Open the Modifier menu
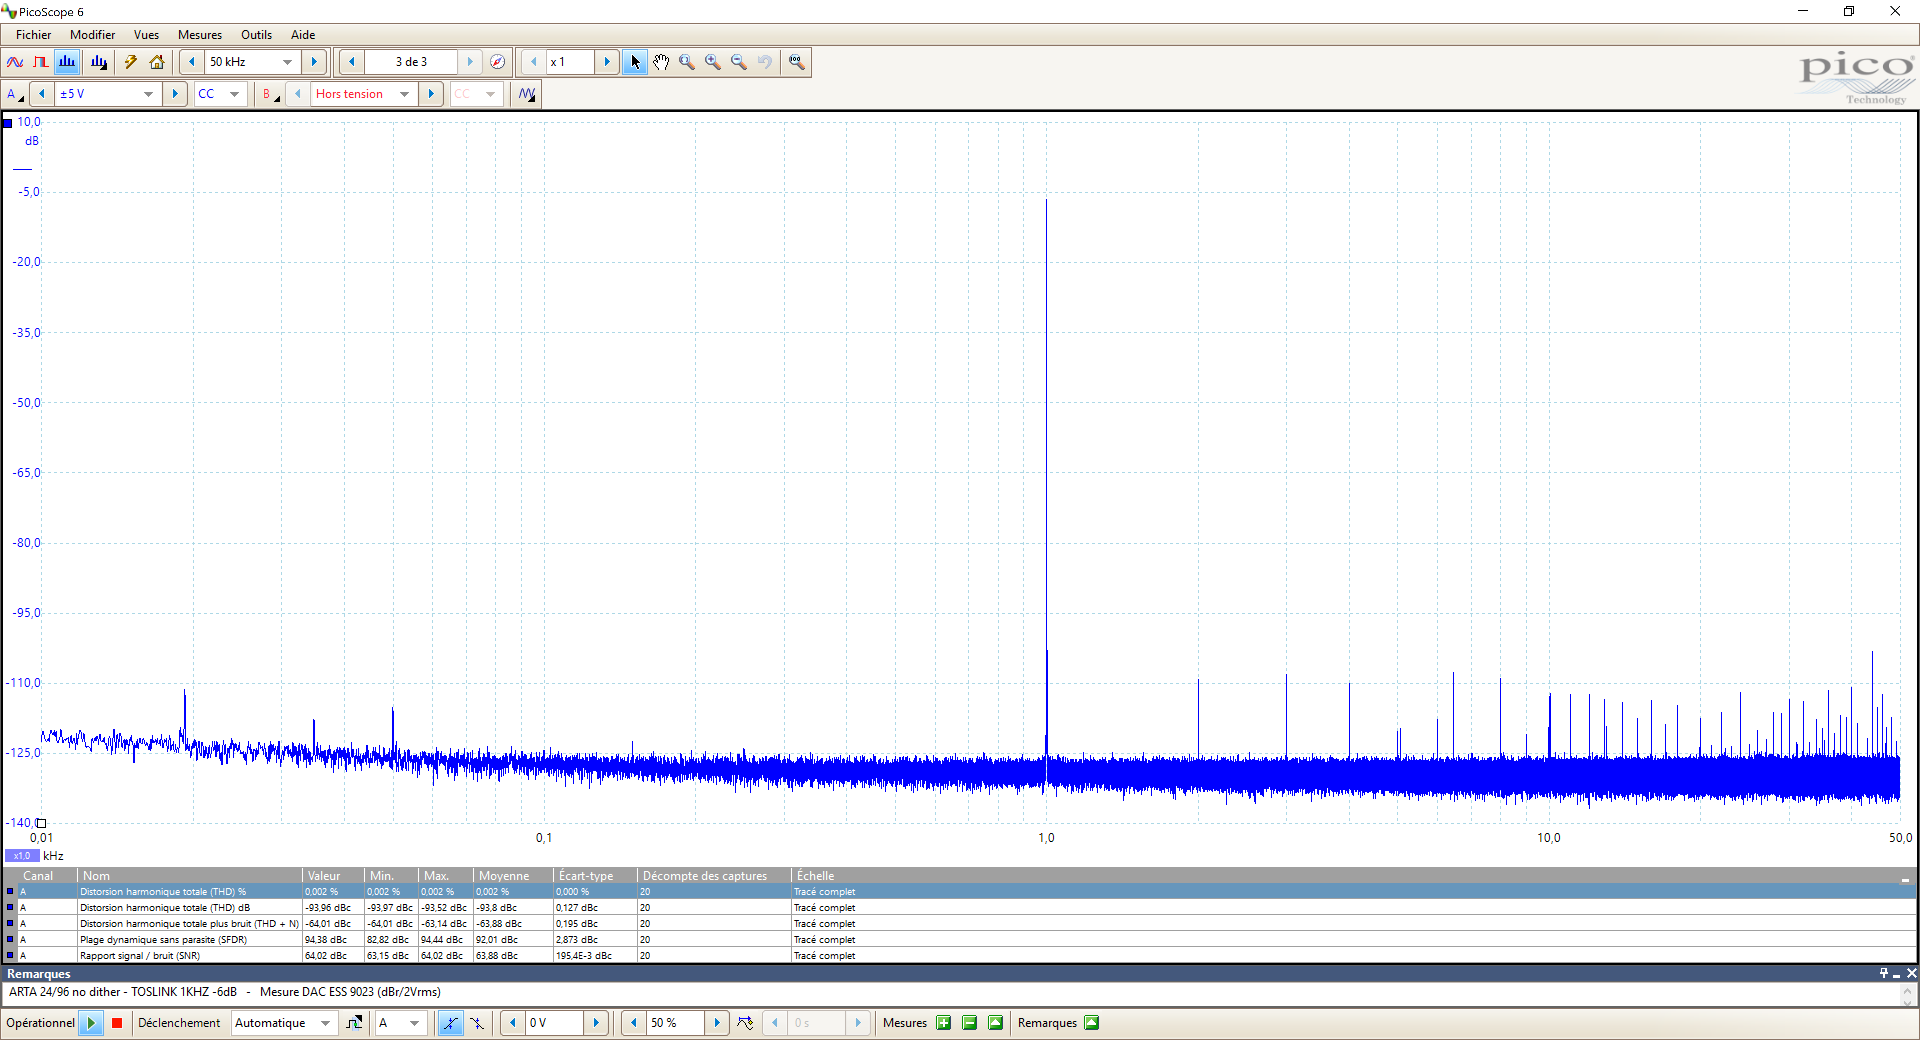1920x1040 pixels. pyautogui.click(x=92, y=35)
